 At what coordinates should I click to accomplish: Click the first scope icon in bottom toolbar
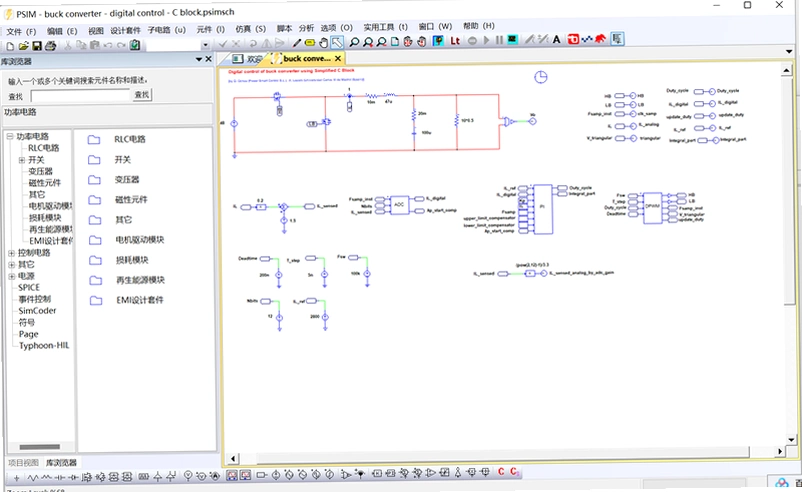tap(232, 476)
